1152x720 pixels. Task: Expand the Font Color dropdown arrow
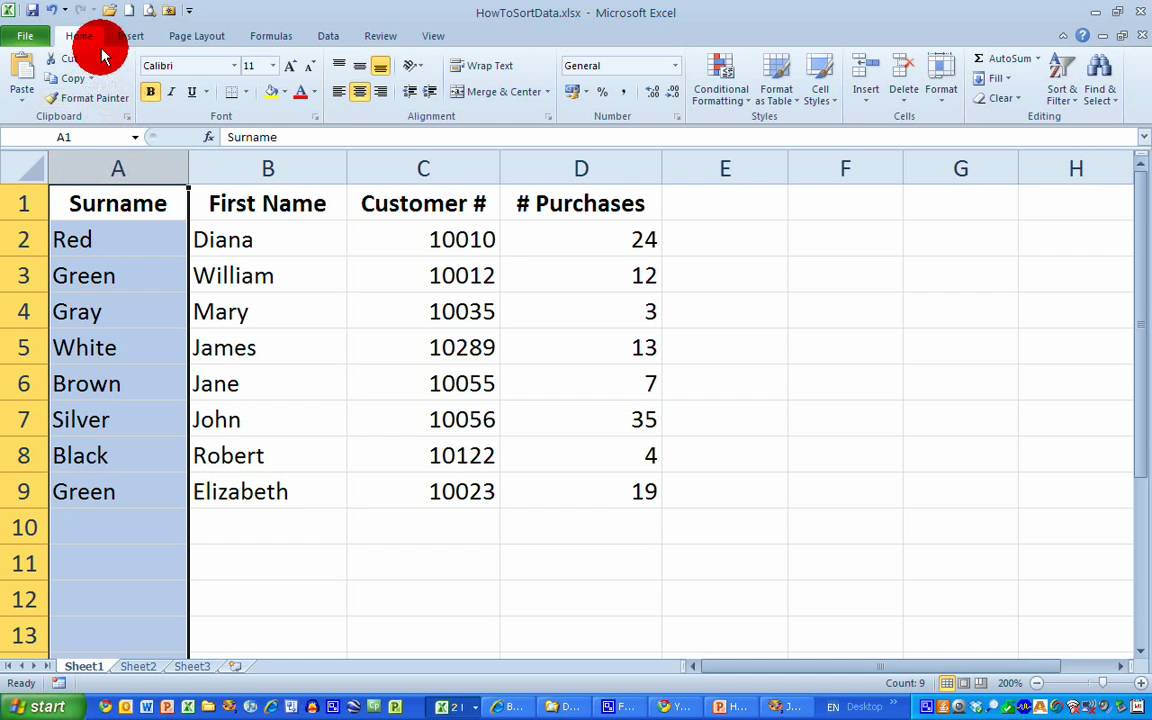[314, 92]
